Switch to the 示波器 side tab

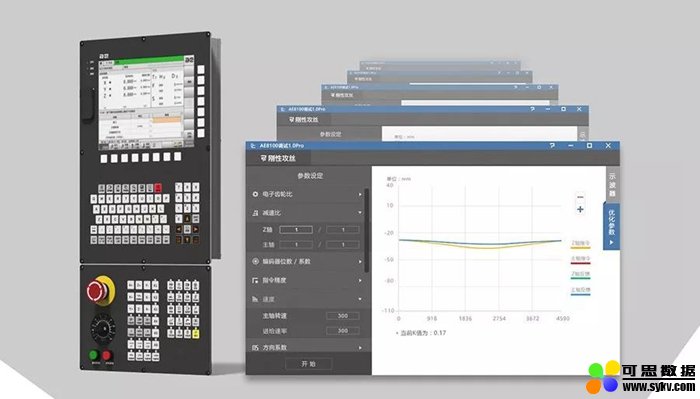tap(612, 184)
